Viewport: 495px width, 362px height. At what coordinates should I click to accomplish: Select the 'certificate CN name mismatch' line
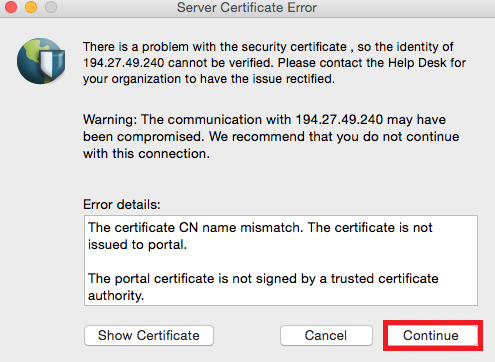click(x=260, y=227)
